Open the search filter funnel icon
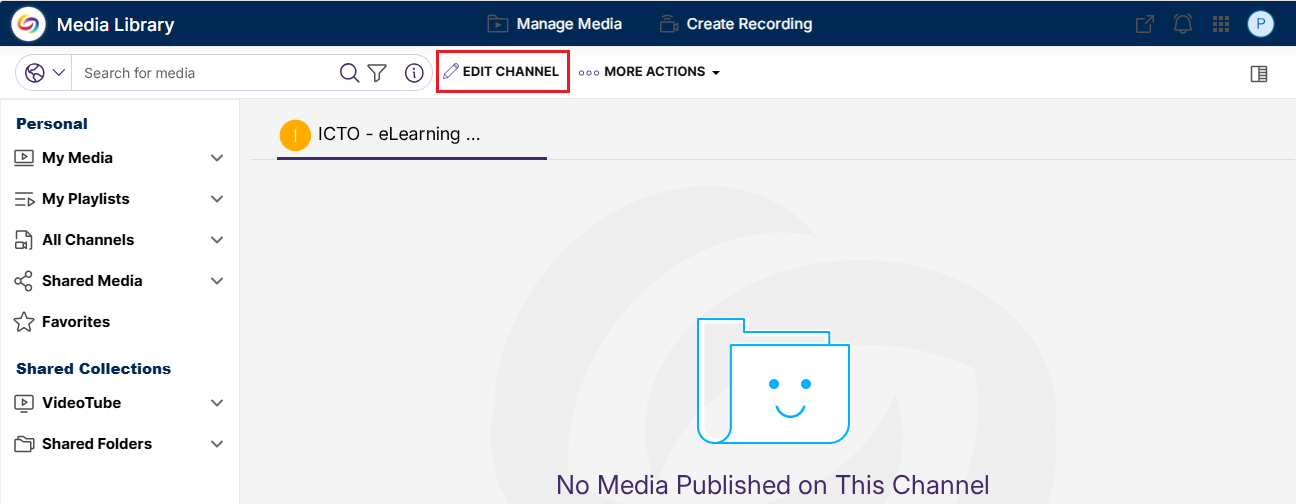1296x504 pixels. (x=377, y=72)
